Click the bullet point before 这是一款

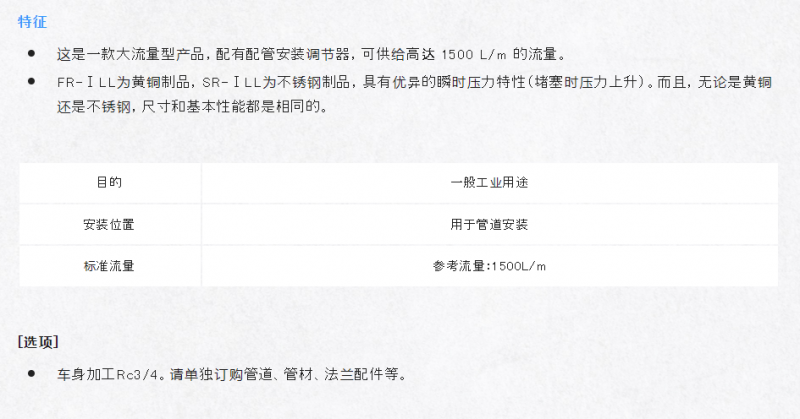click(x=32, y=53)
